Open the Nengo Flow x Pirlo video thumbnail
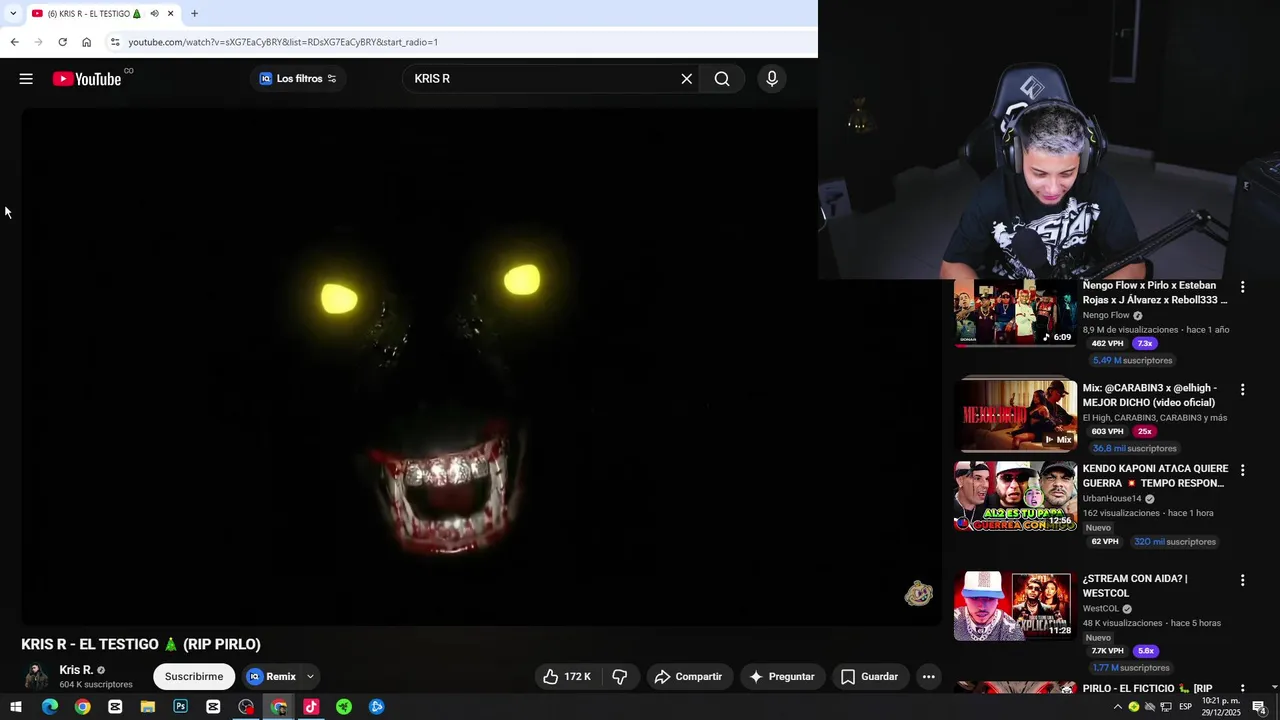Viewport: 1280px width, 720px height. point(1015,313)
